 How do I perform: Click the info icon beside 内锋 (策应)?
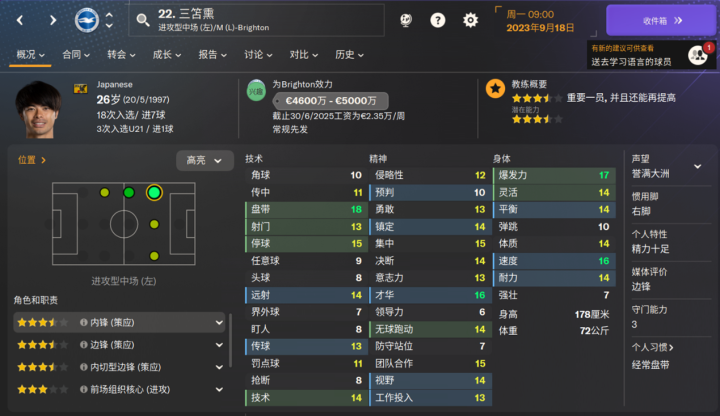84,322
